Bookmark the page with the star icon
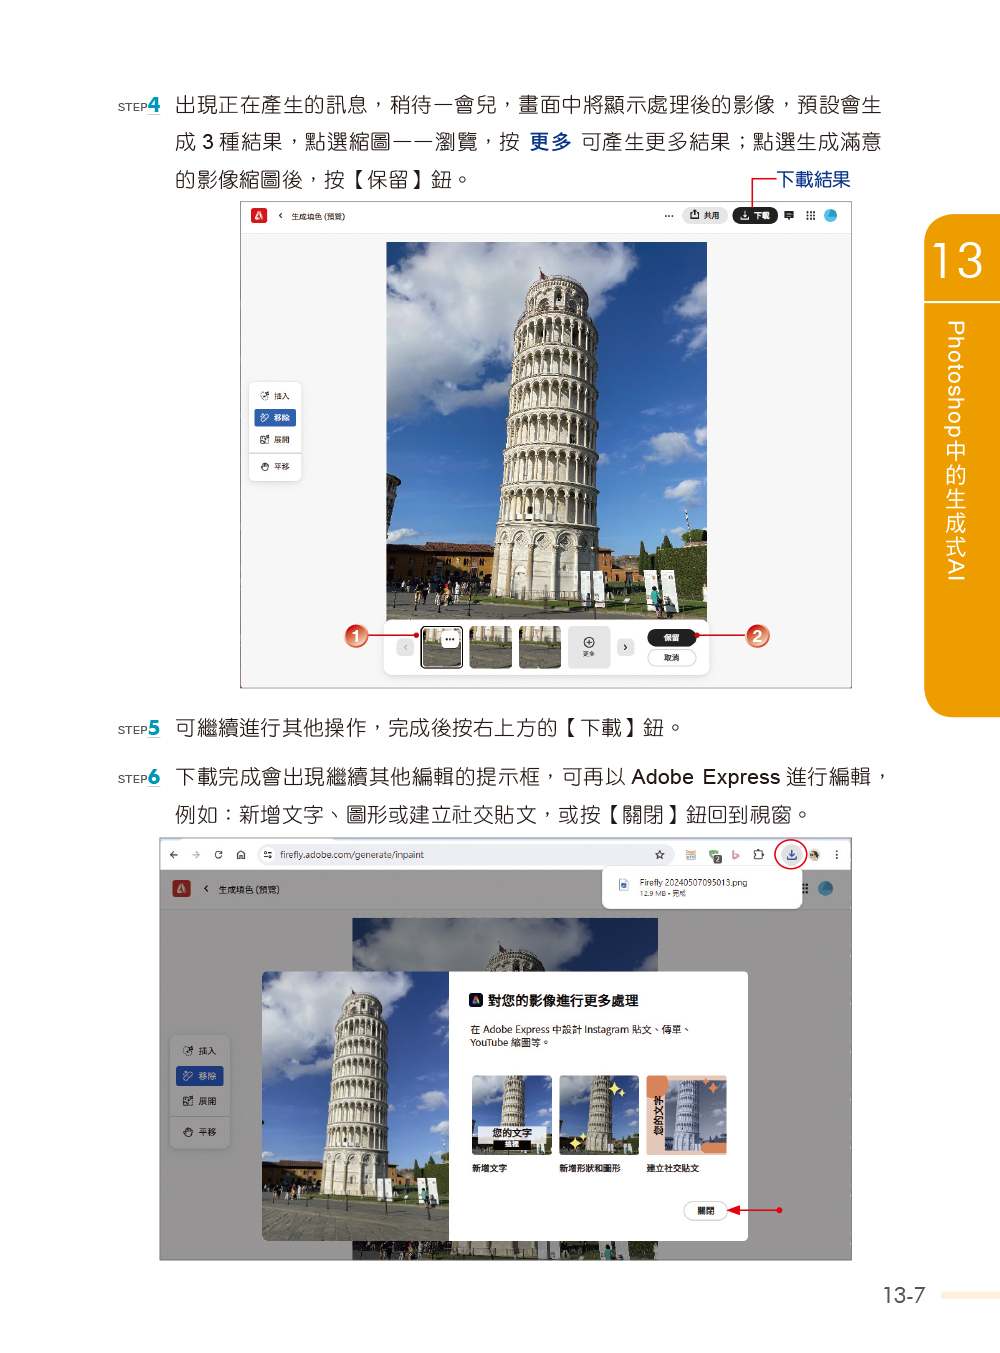Screen dimensions: 1000x1353 [x=660, y=855]
